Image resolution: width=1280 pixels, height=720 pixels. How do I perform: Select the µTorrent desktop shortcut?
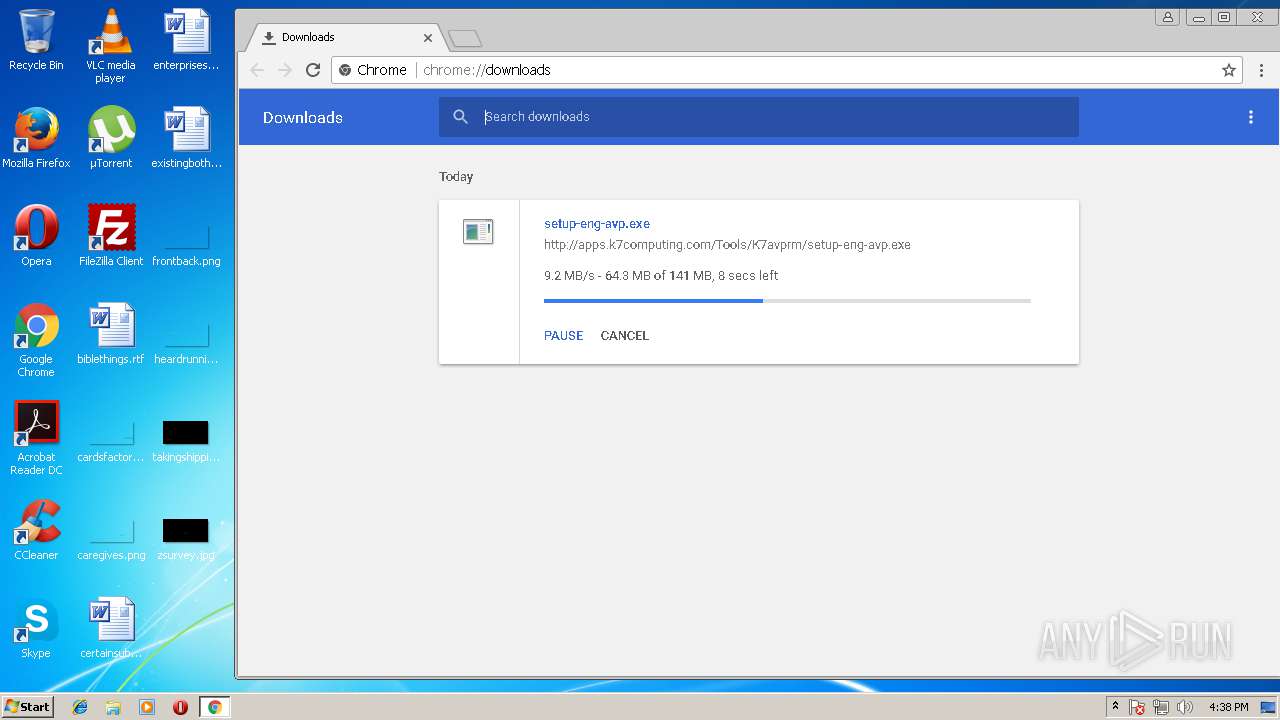111,138
